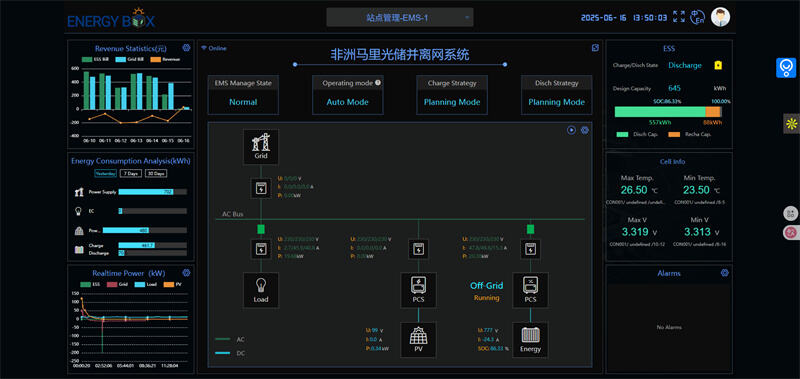The height and width of the screenshot is (379, 800).
Task: Click the PV branch meter icon
Action: click(418, 249)
